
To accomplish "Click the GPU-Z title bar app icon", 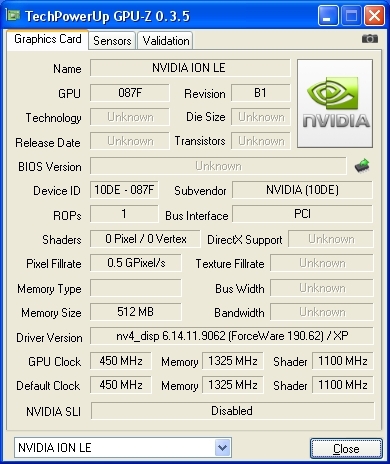I will (13, 15).
